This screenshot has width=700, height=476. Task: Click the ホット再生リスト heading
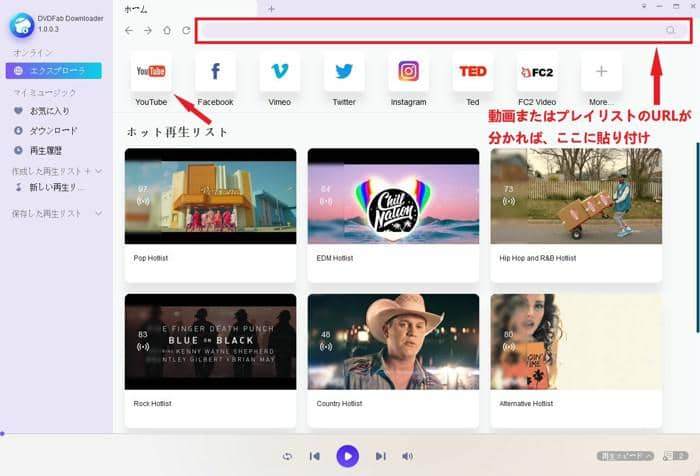pyautogui.click(x=178, y=132)
